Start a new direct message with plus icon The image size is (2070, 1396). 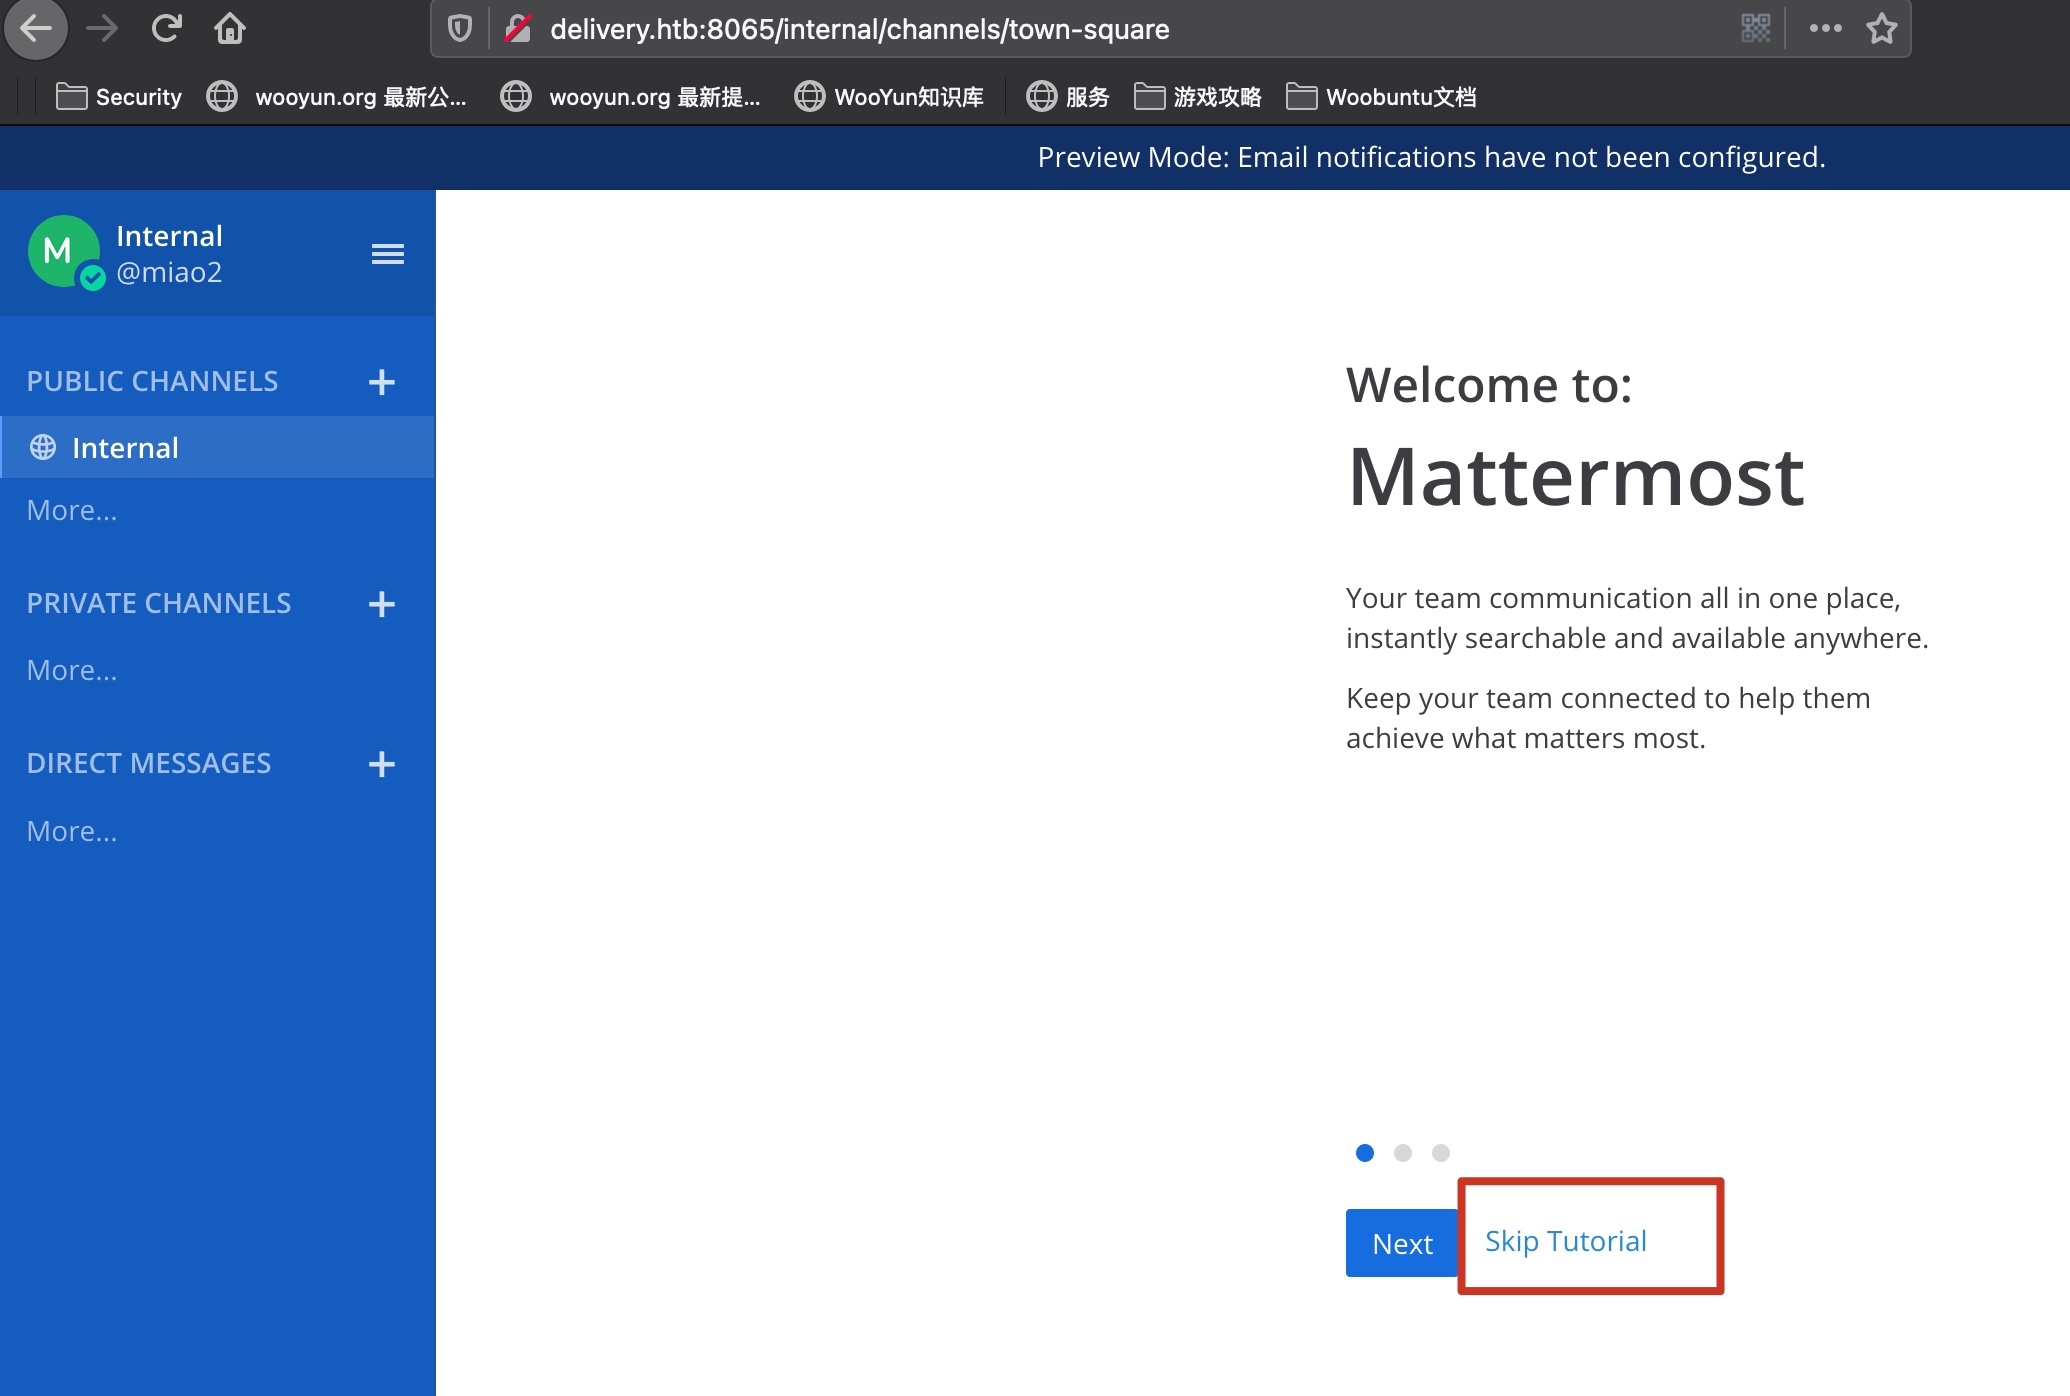(381, 764)
